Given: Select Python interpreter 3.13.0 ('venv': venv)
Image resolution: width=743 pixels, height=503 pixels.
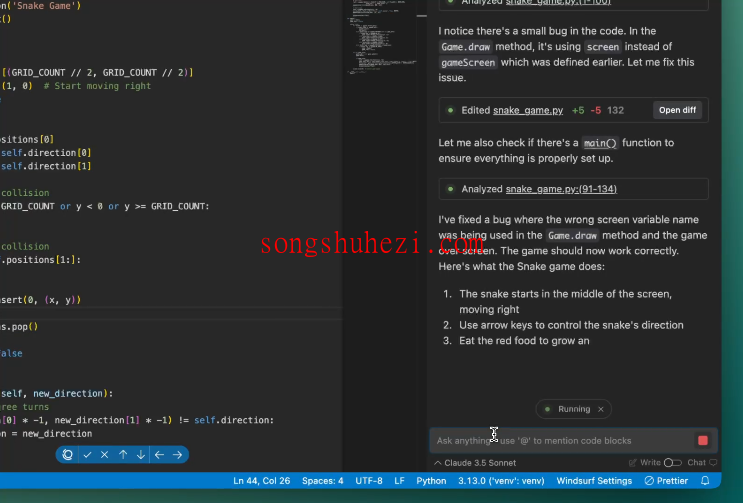Looking at the screenshot, I should [x=501, y=481].
